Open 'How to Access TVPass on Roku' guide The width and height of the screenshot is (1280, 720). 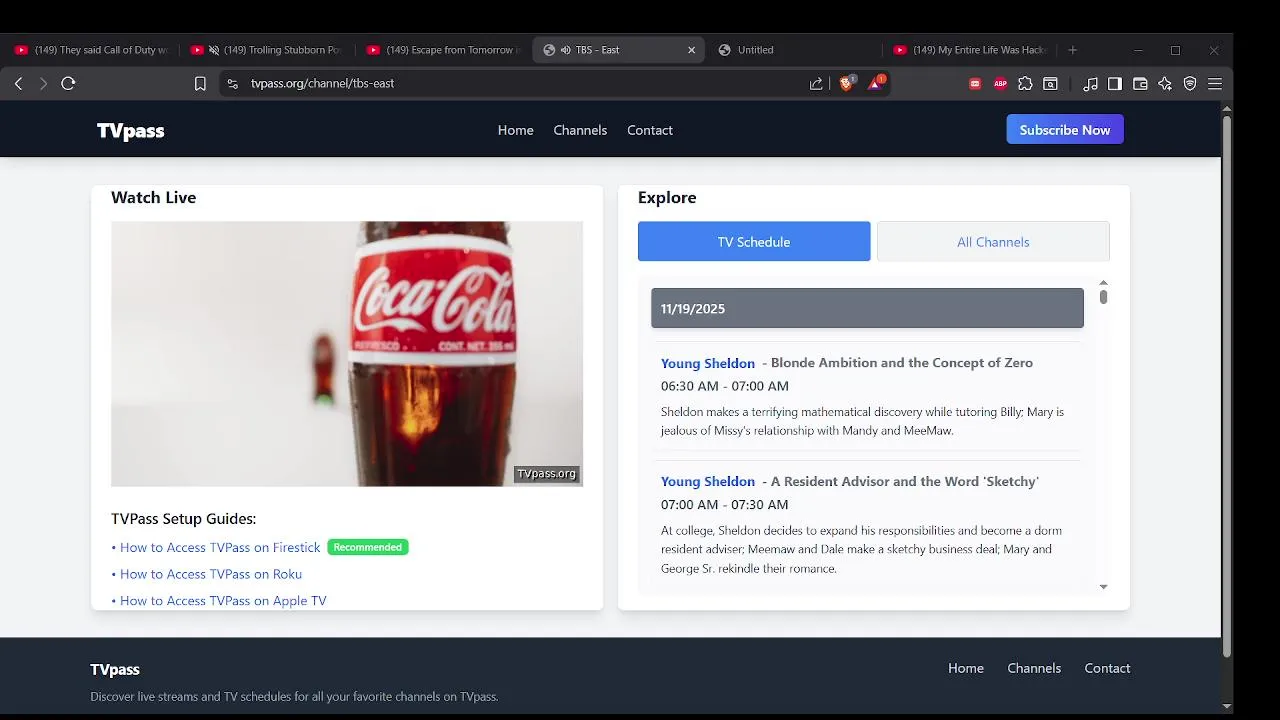pyautogui.click(x=211, y=574)
